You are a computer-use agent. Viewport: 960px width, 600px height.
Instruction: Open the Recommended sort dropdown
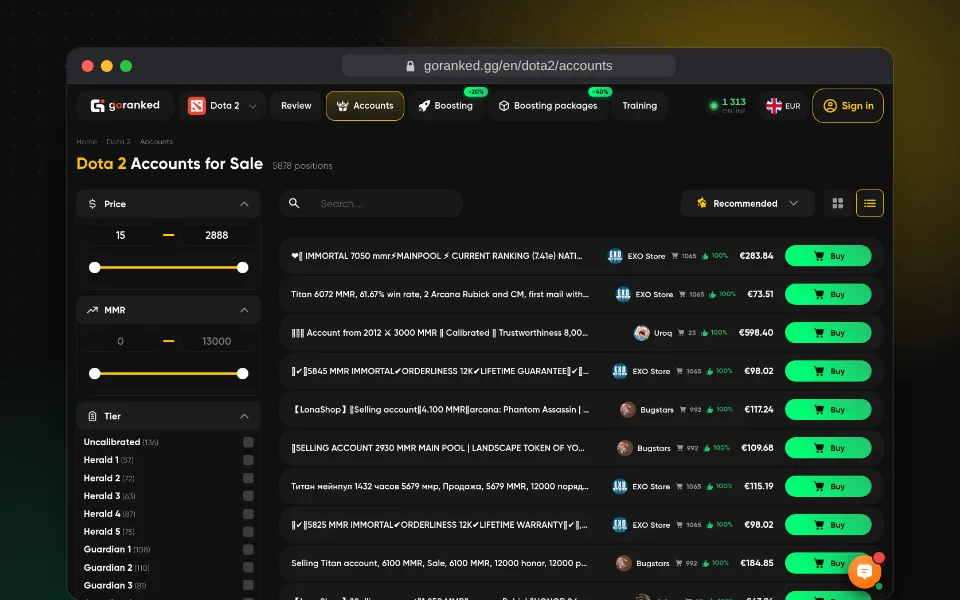[748, 203]
